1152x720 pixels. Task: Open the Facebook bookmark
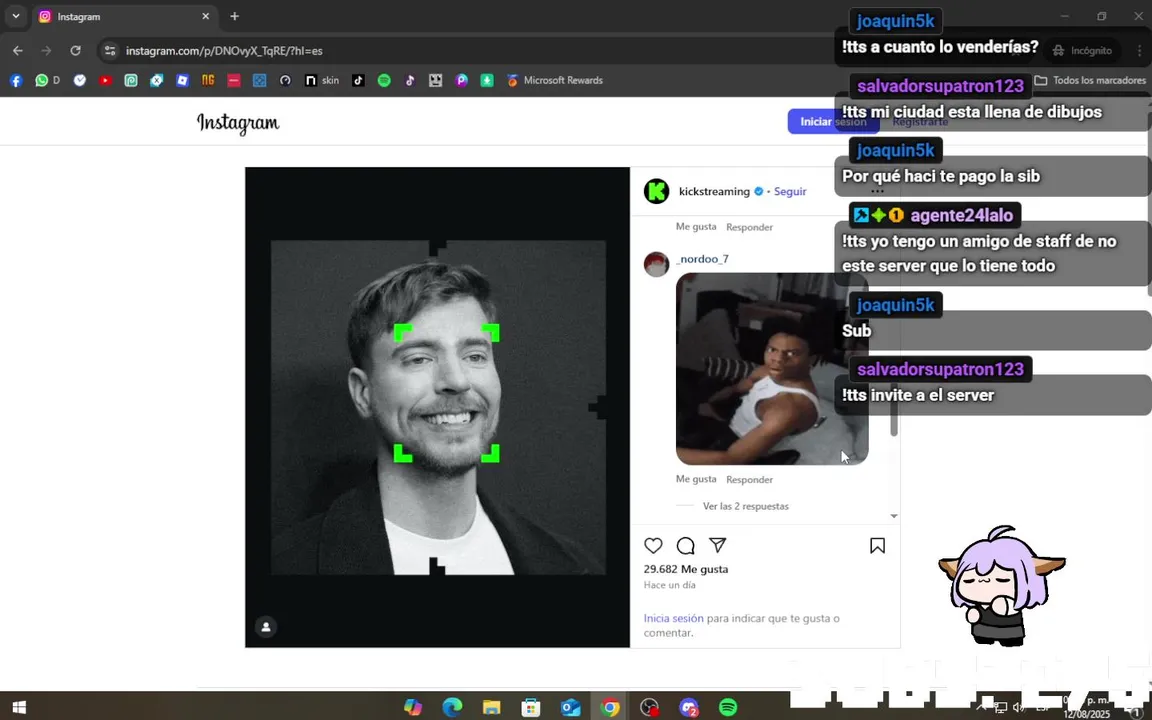[16, 81]
